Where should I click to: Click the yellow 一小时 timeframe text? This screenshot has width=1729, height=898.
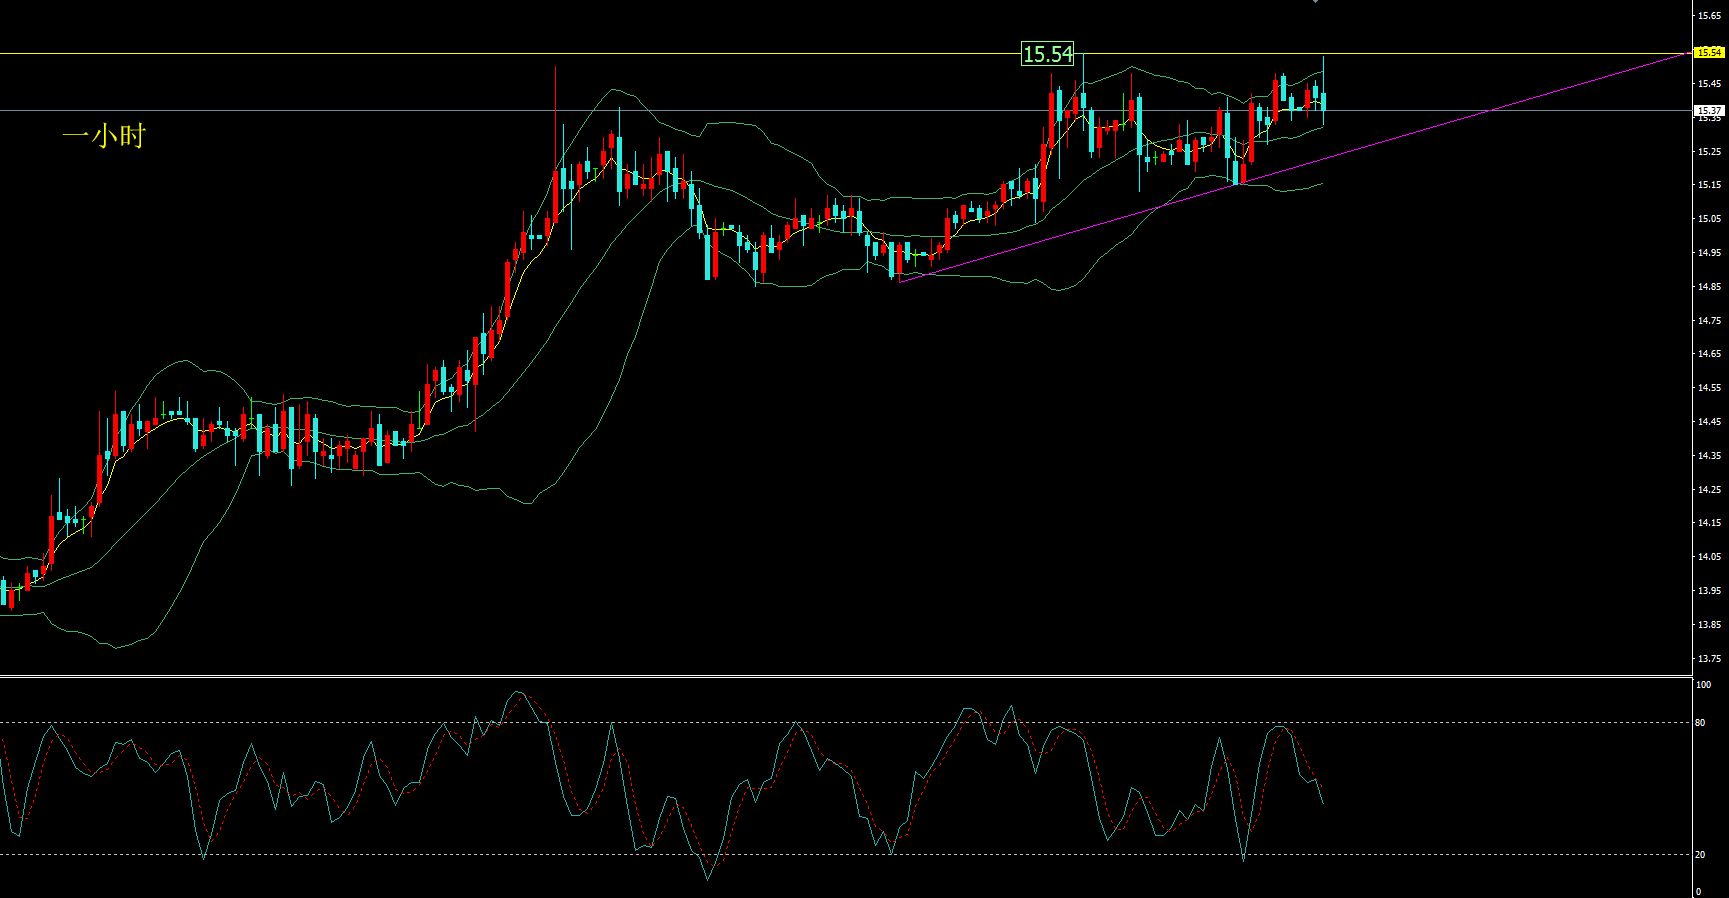104,135
